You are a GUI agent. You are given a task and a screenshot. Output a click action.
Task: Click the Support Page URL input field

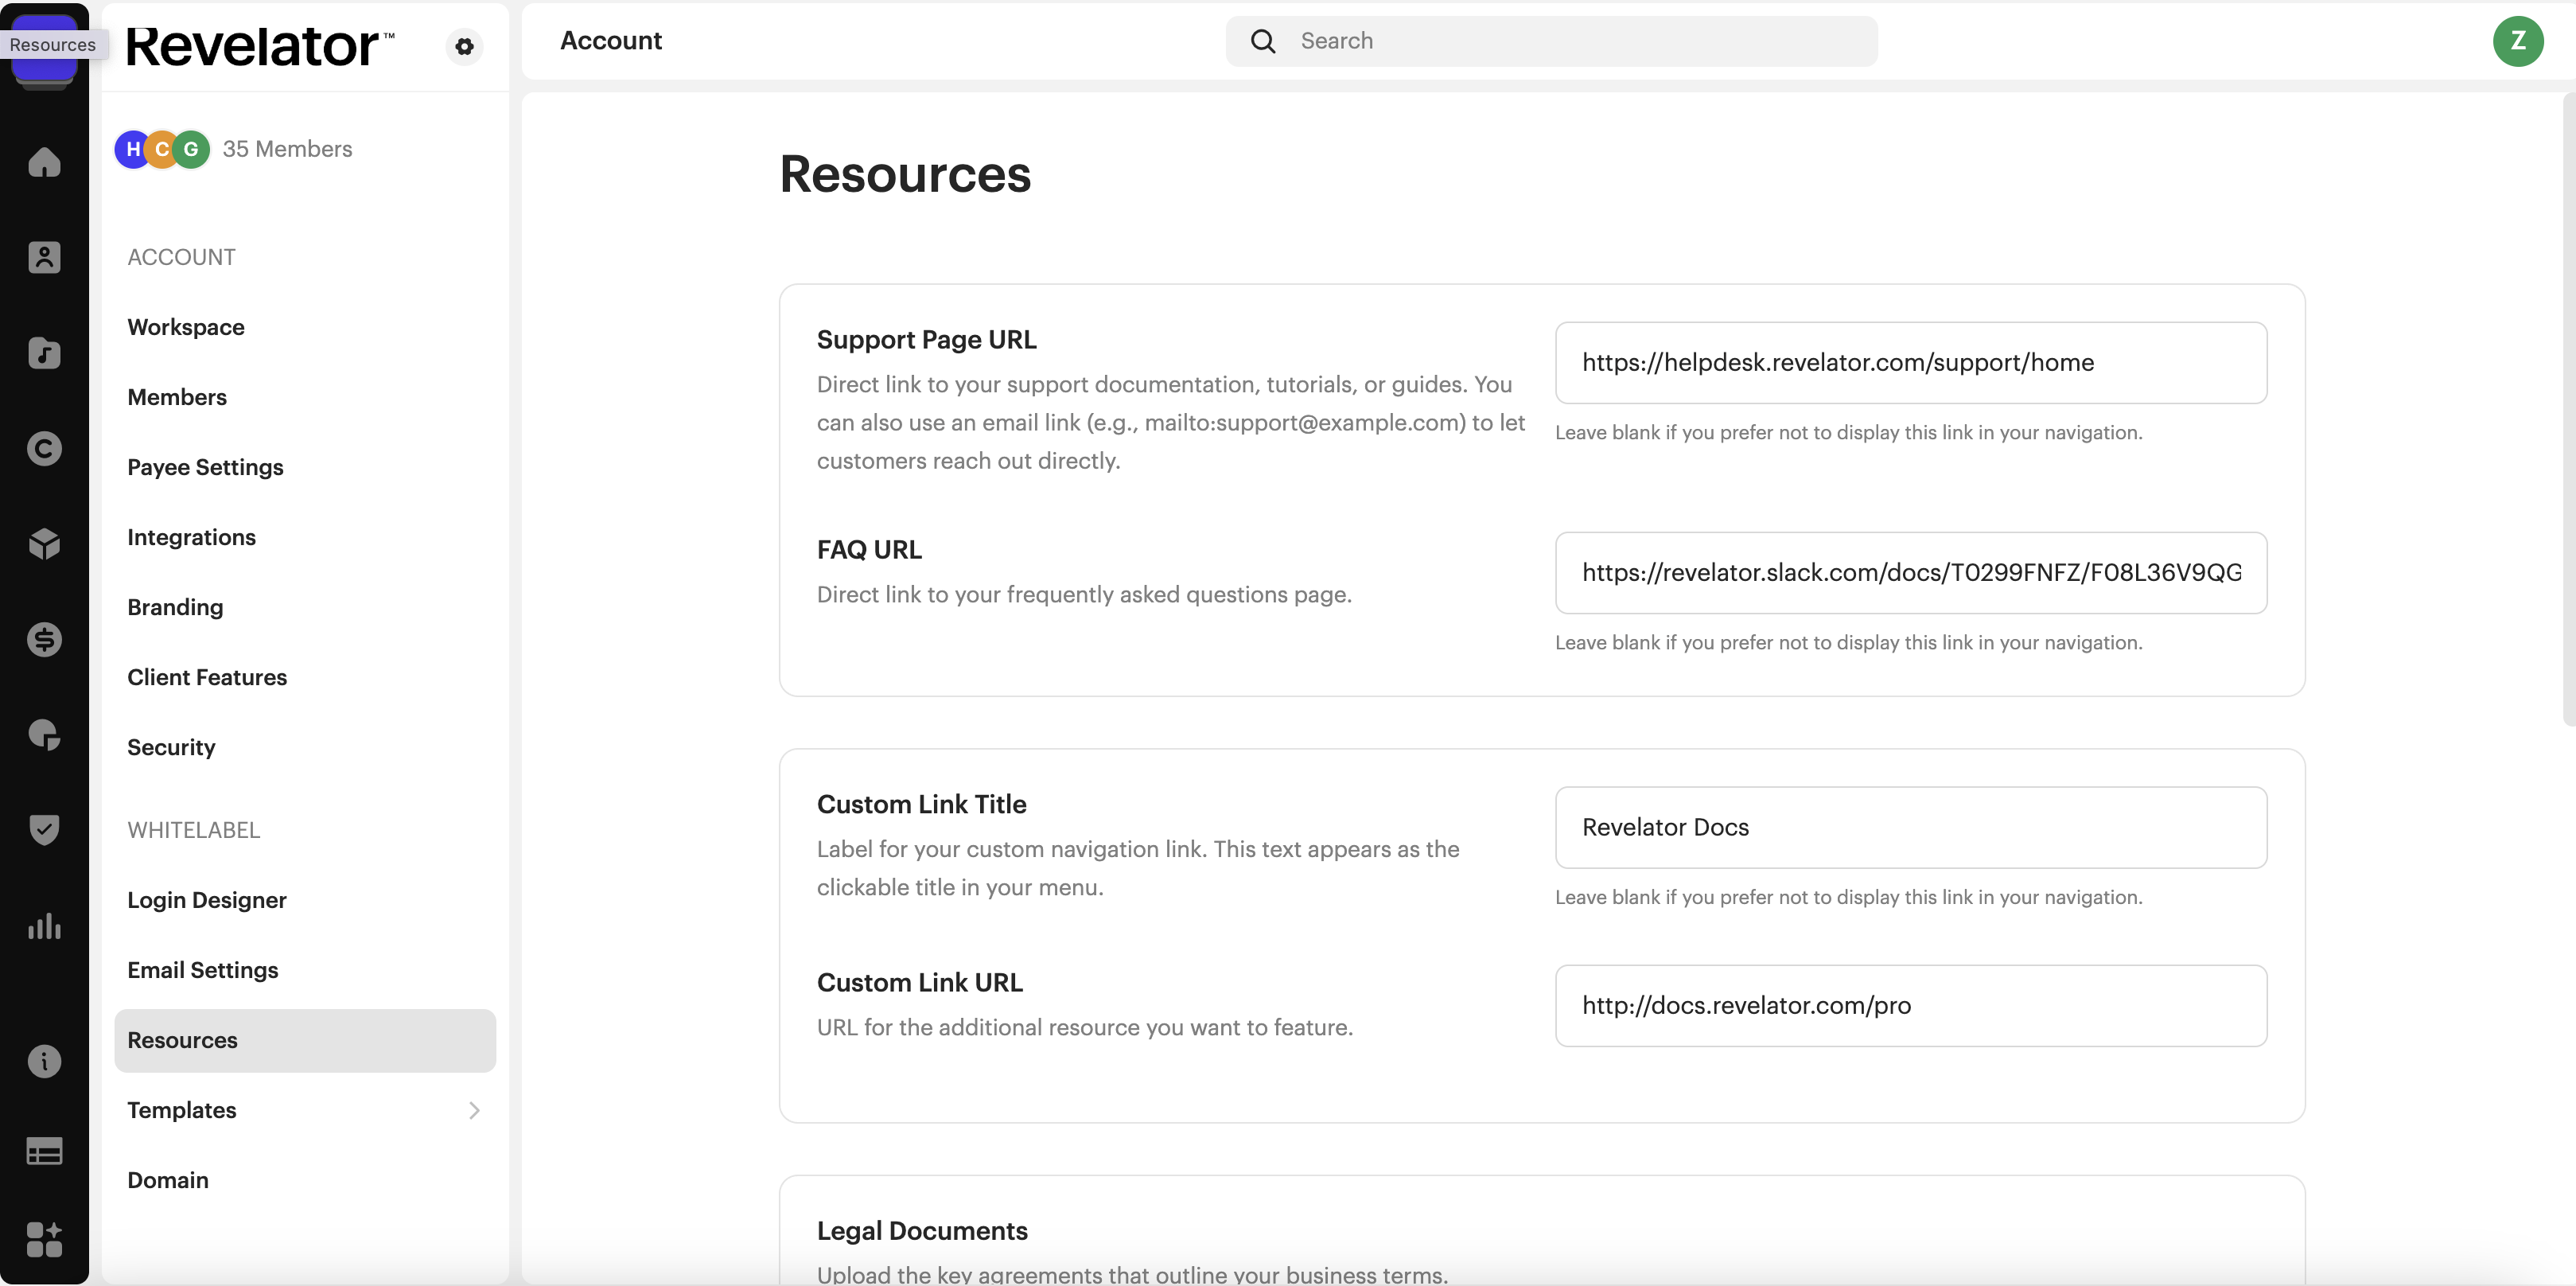pyautogui.click(x=1910, y=363)
